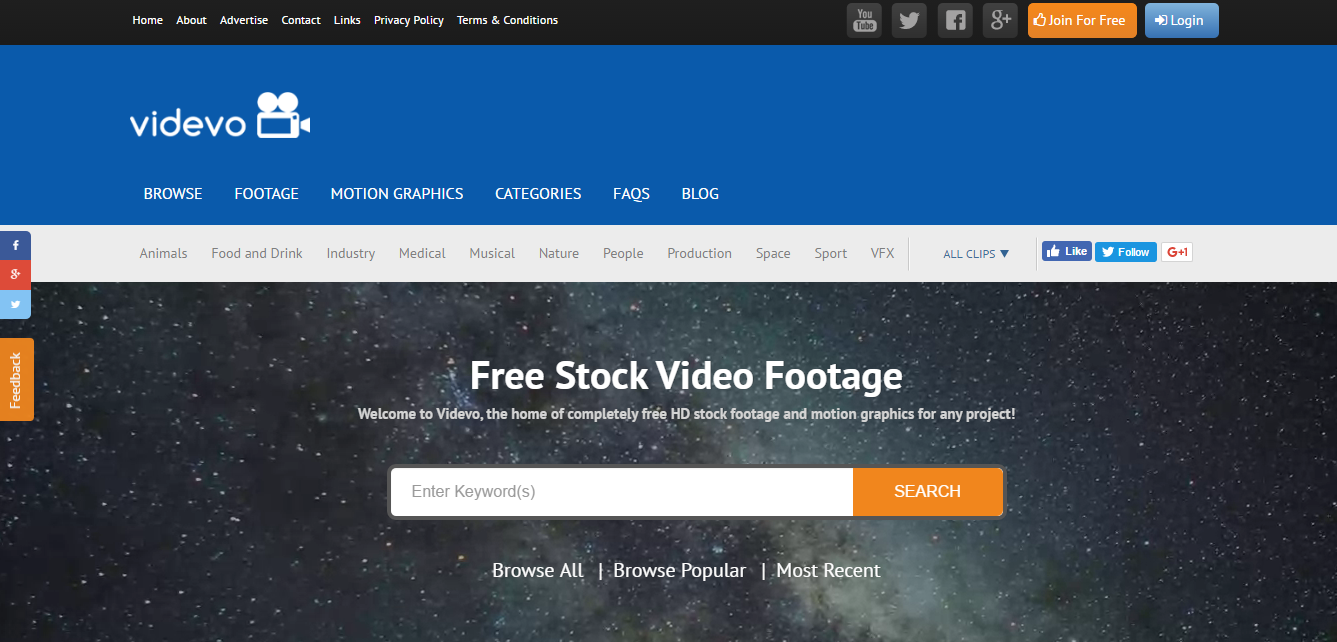The width and height of the screenshot is (1337, 642).
Task: Open the Google Plus icon in top bar
Action: [1000, 20]
